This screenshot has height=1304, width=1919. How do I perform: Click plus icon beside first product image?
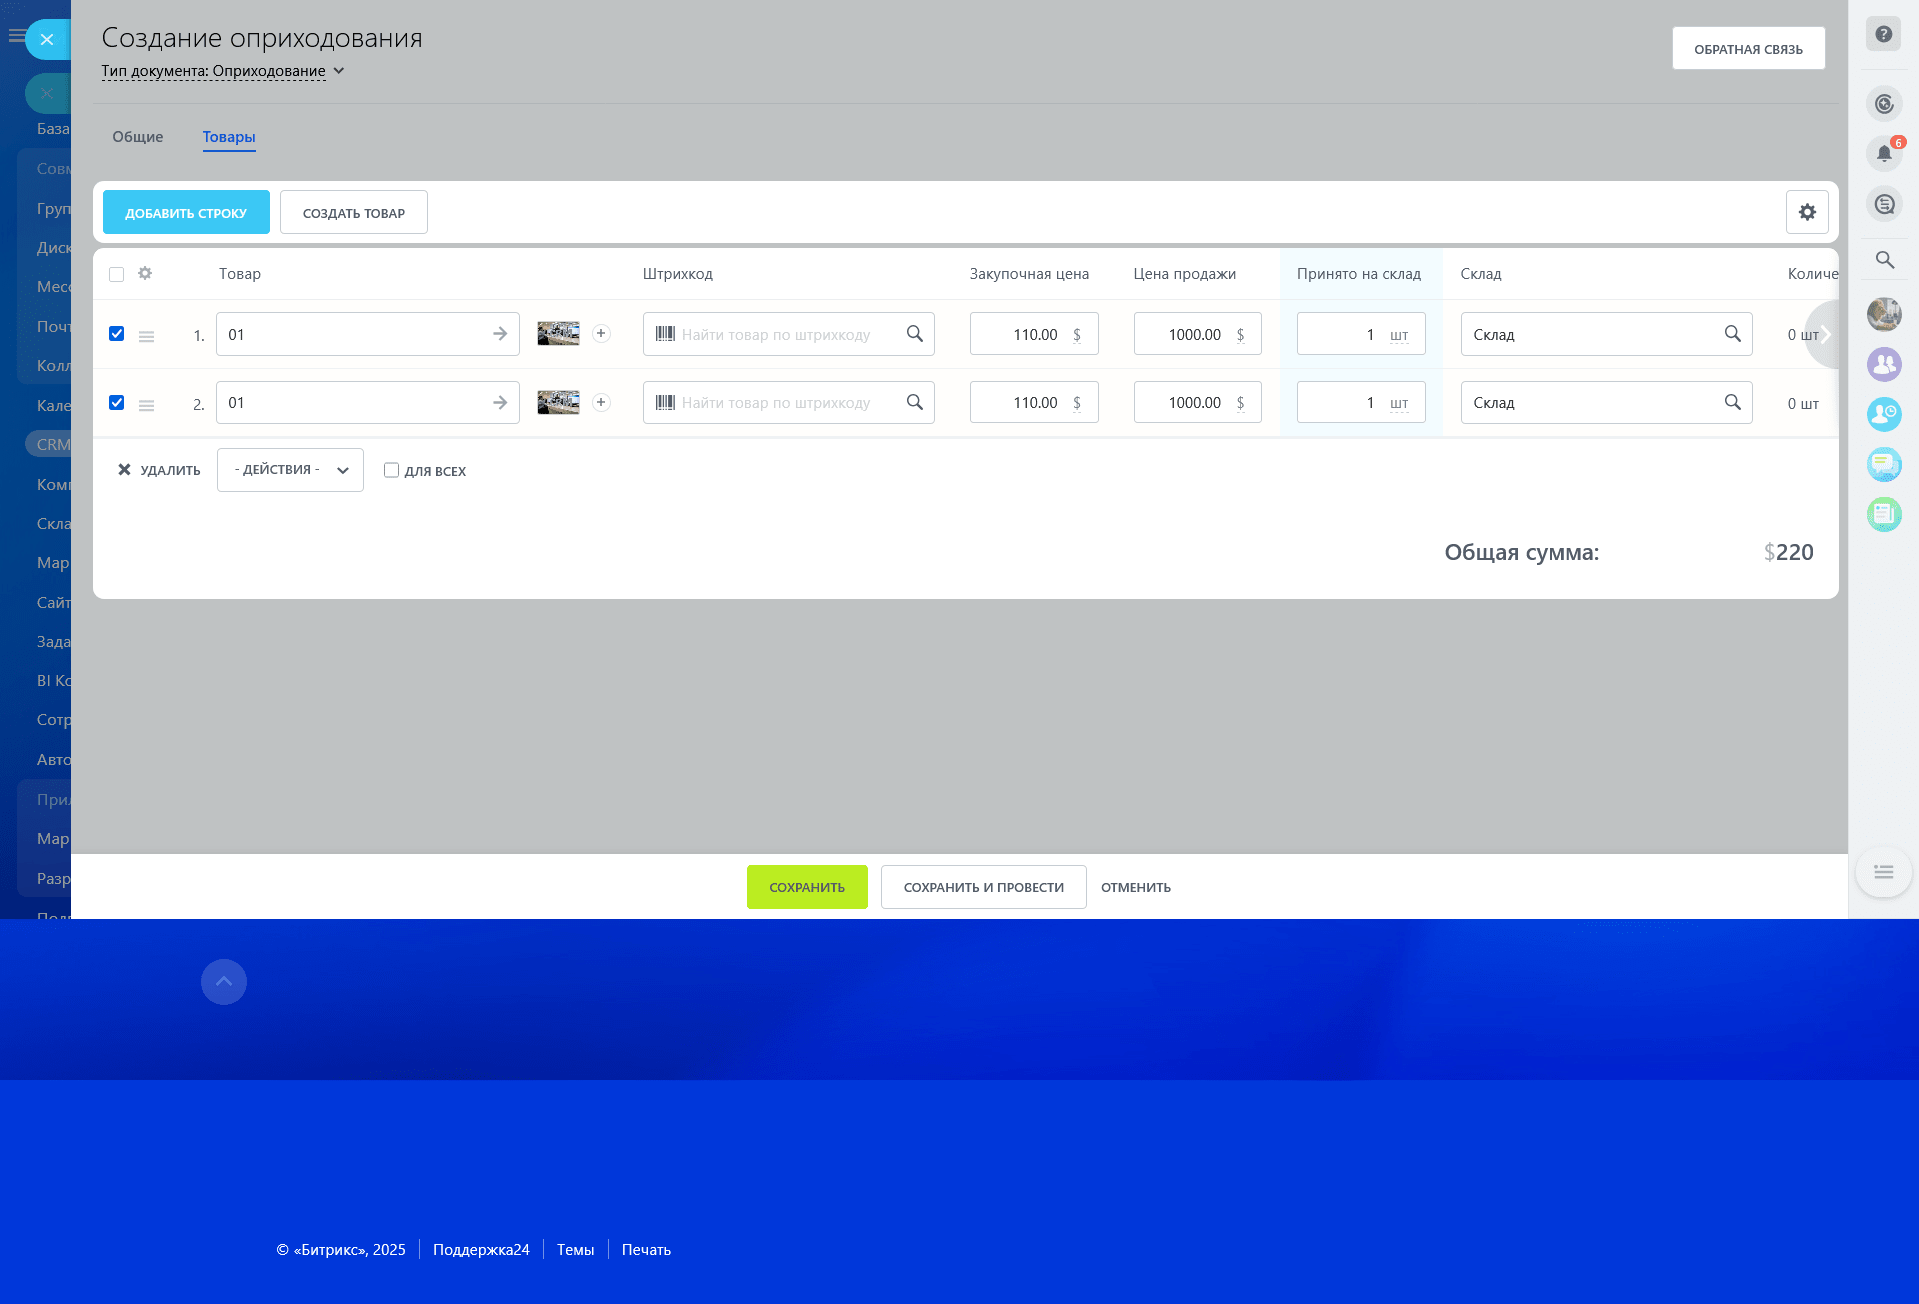pyautogui.click(x=601, y=334)
